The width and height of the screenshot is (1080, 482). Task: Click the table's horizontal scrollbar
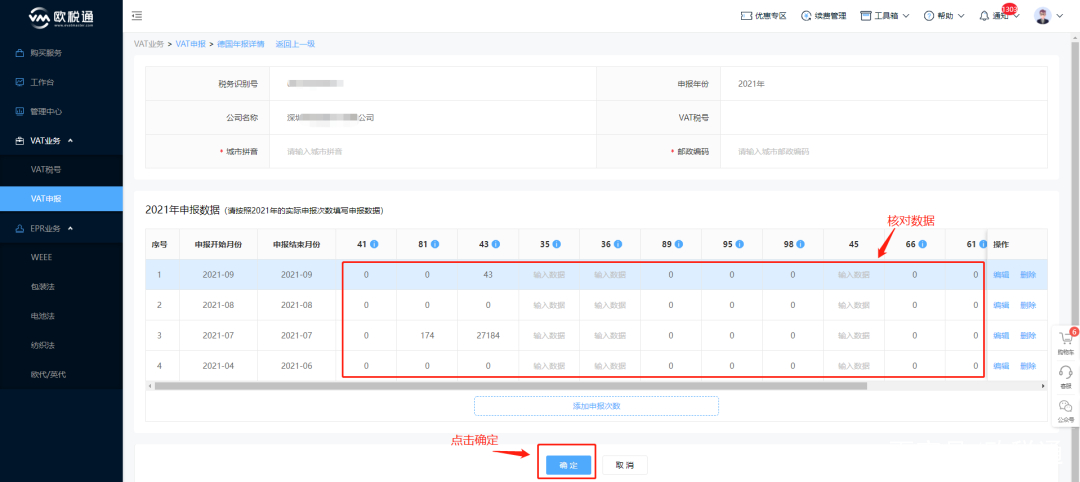coord(510,386)
